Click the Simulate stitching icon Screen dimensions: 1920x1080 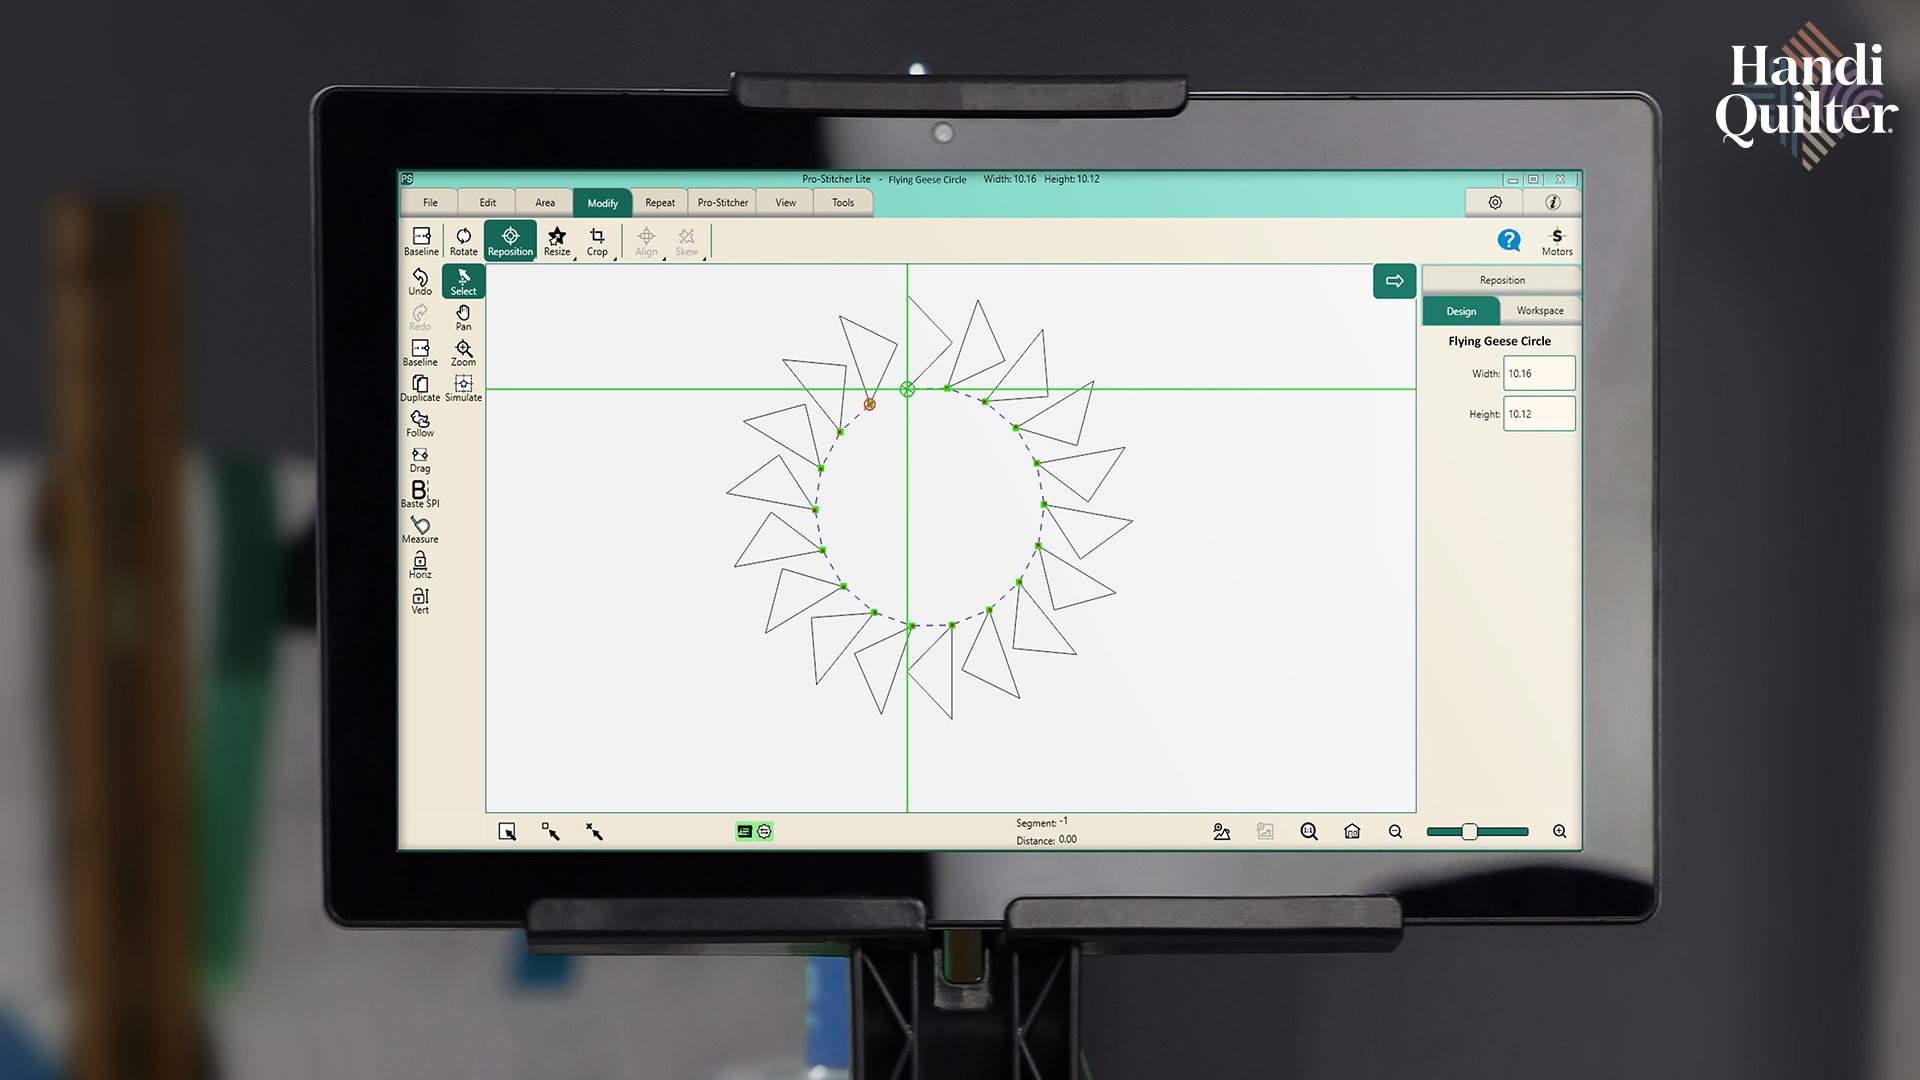[463, 388]
